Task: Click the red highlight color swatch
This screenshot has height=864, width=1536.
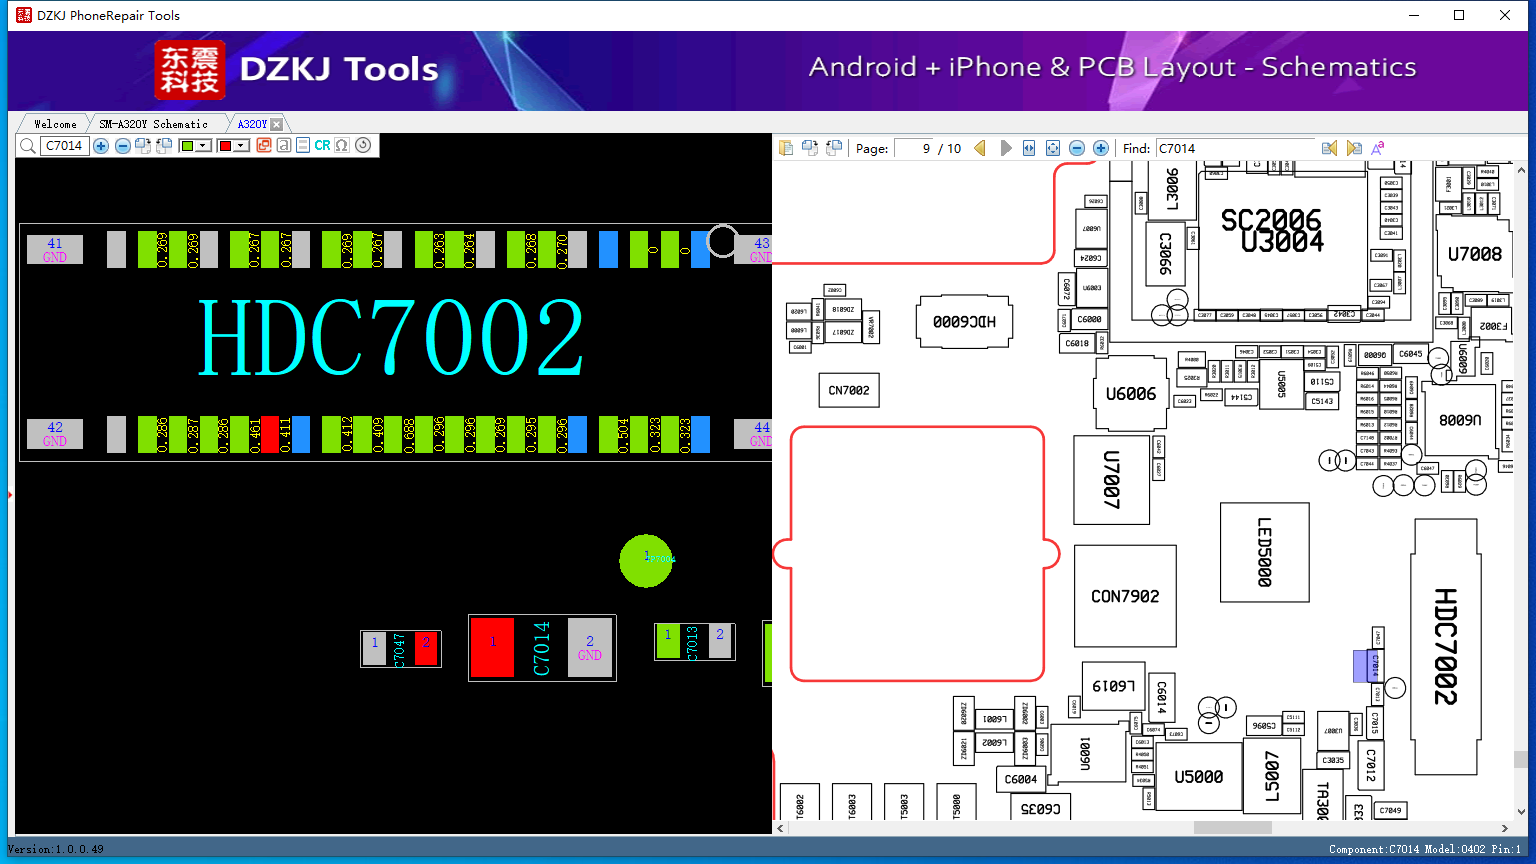Action: (225, 146)
